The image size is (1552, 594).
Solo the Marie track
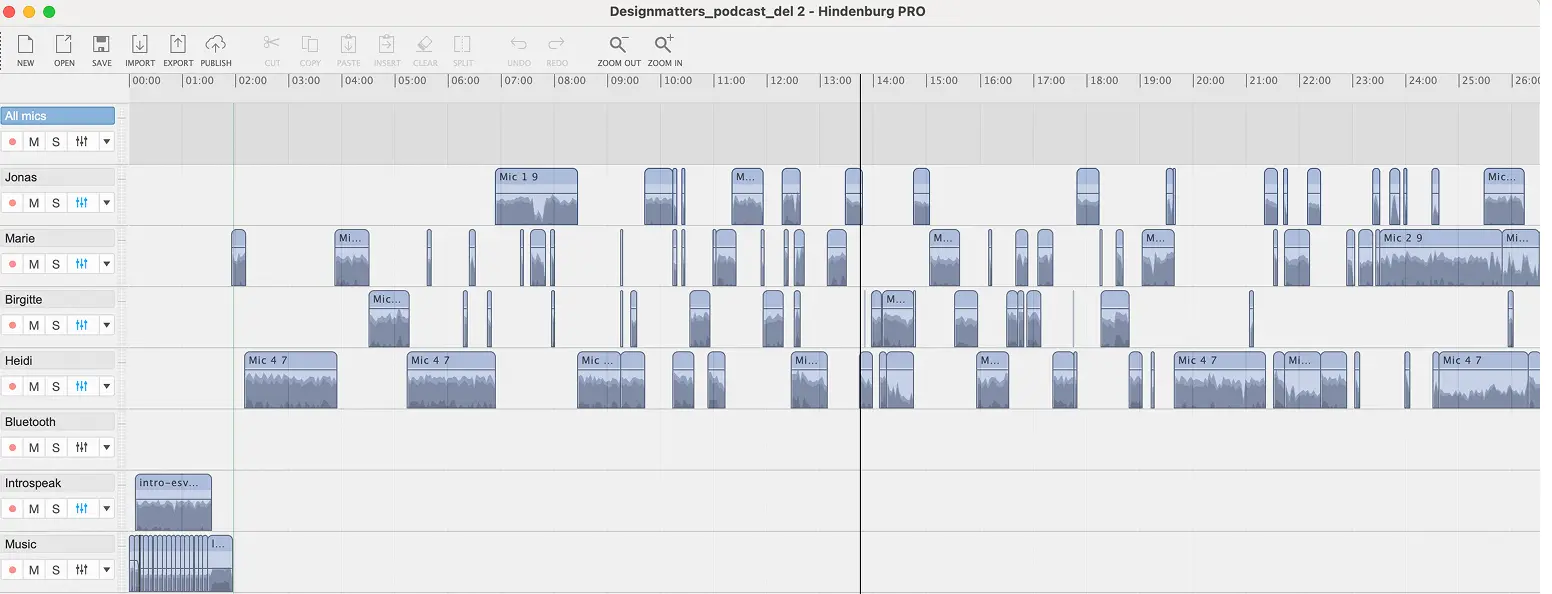pyautogui.click(x=56, y=264)
